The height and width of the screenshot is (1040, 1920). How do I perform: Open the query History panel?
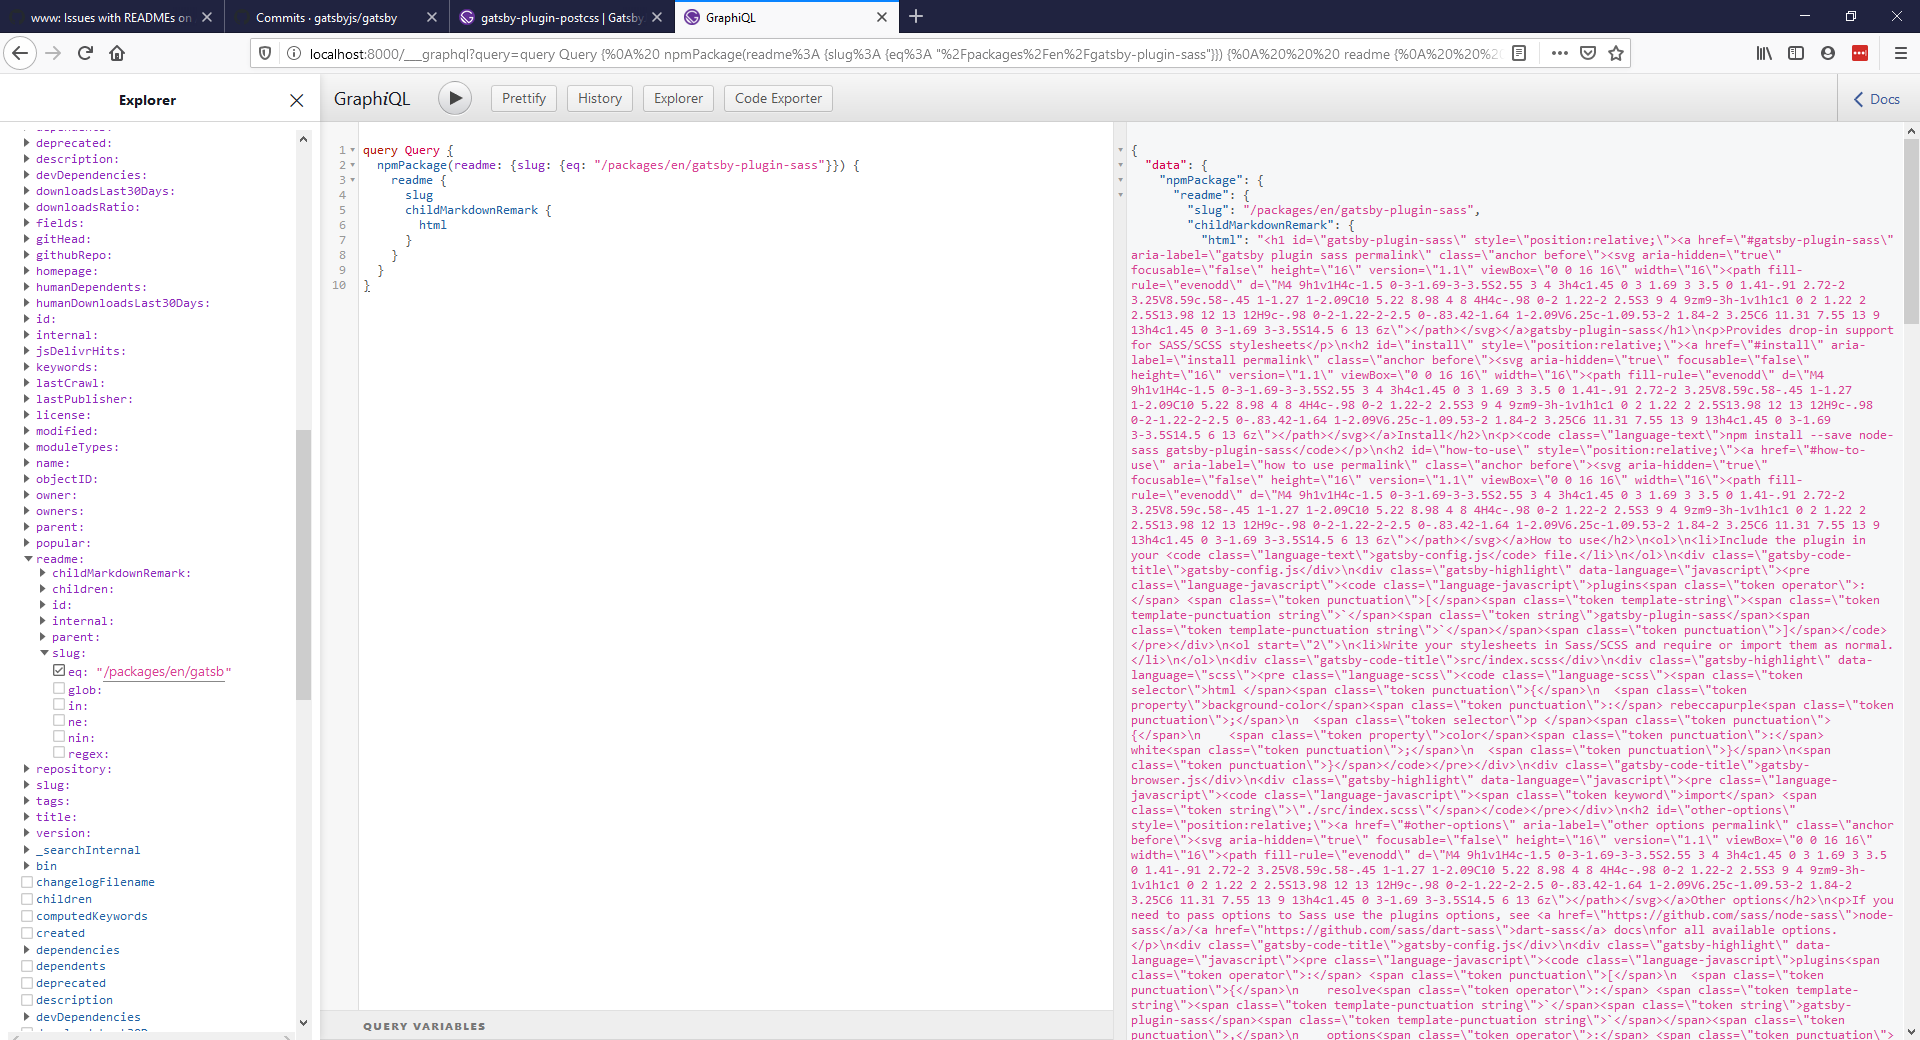[600, 98]
